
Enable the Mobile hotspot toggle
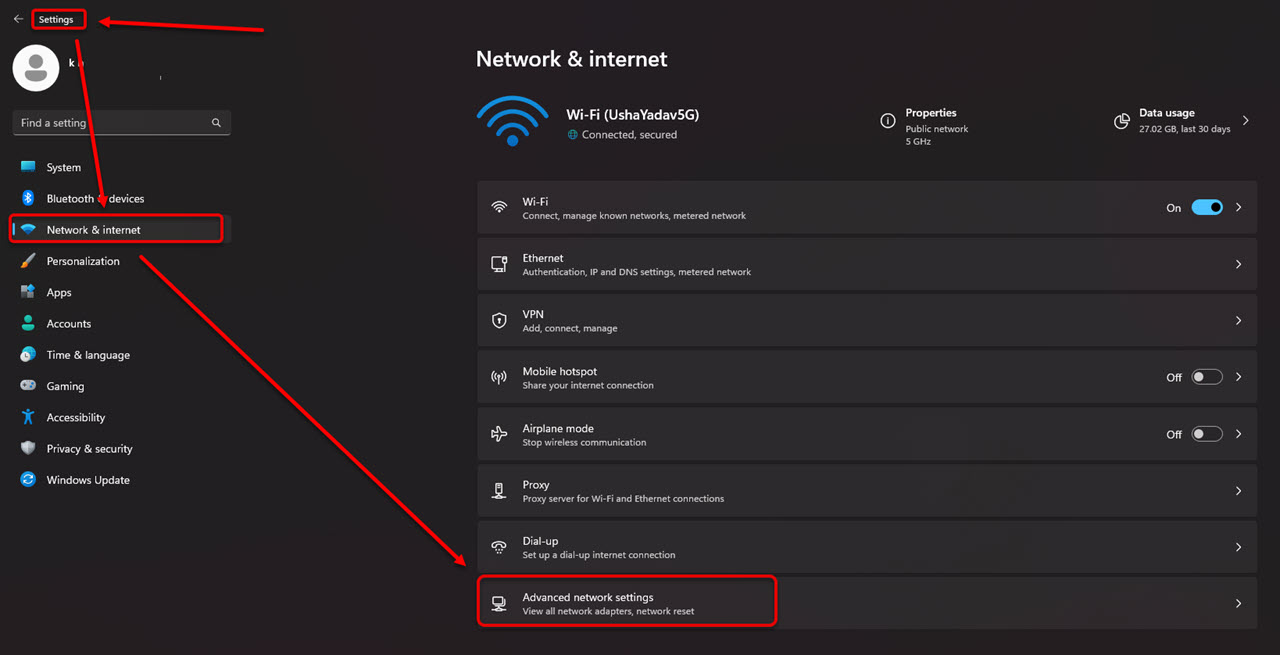pos(1207,377)
